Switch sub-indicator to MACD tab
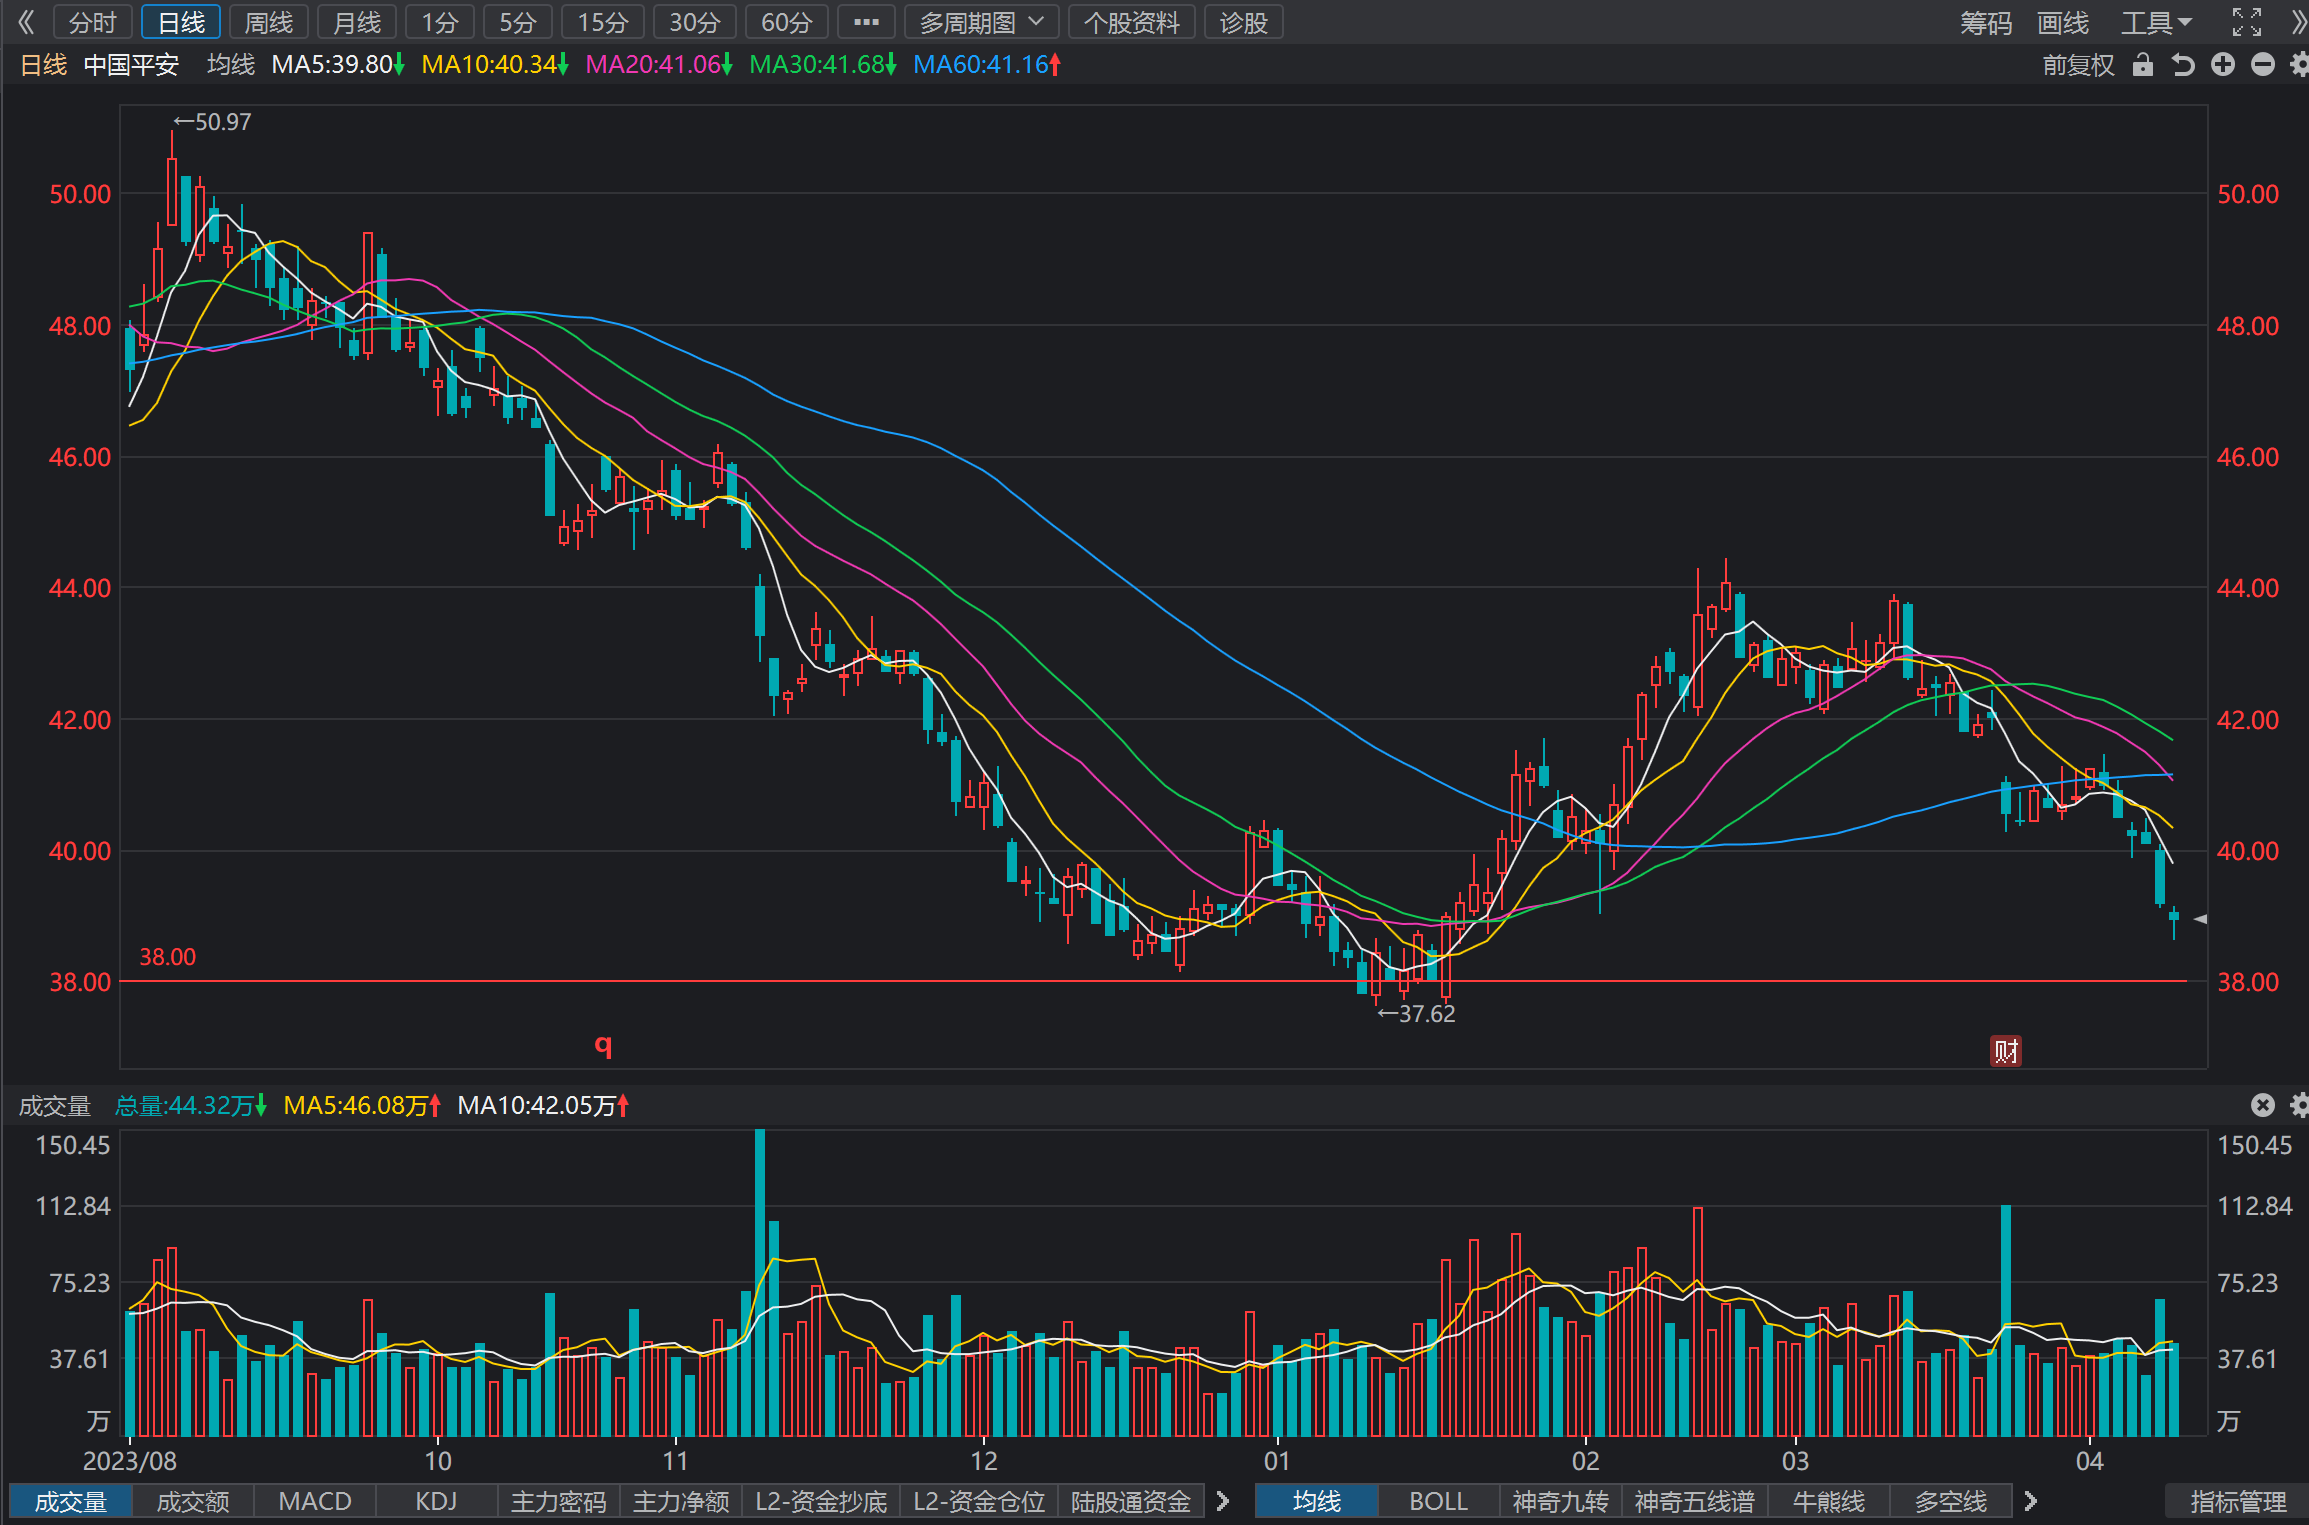This screenshot has width=2309, height=1525. tap(315, 1501)
